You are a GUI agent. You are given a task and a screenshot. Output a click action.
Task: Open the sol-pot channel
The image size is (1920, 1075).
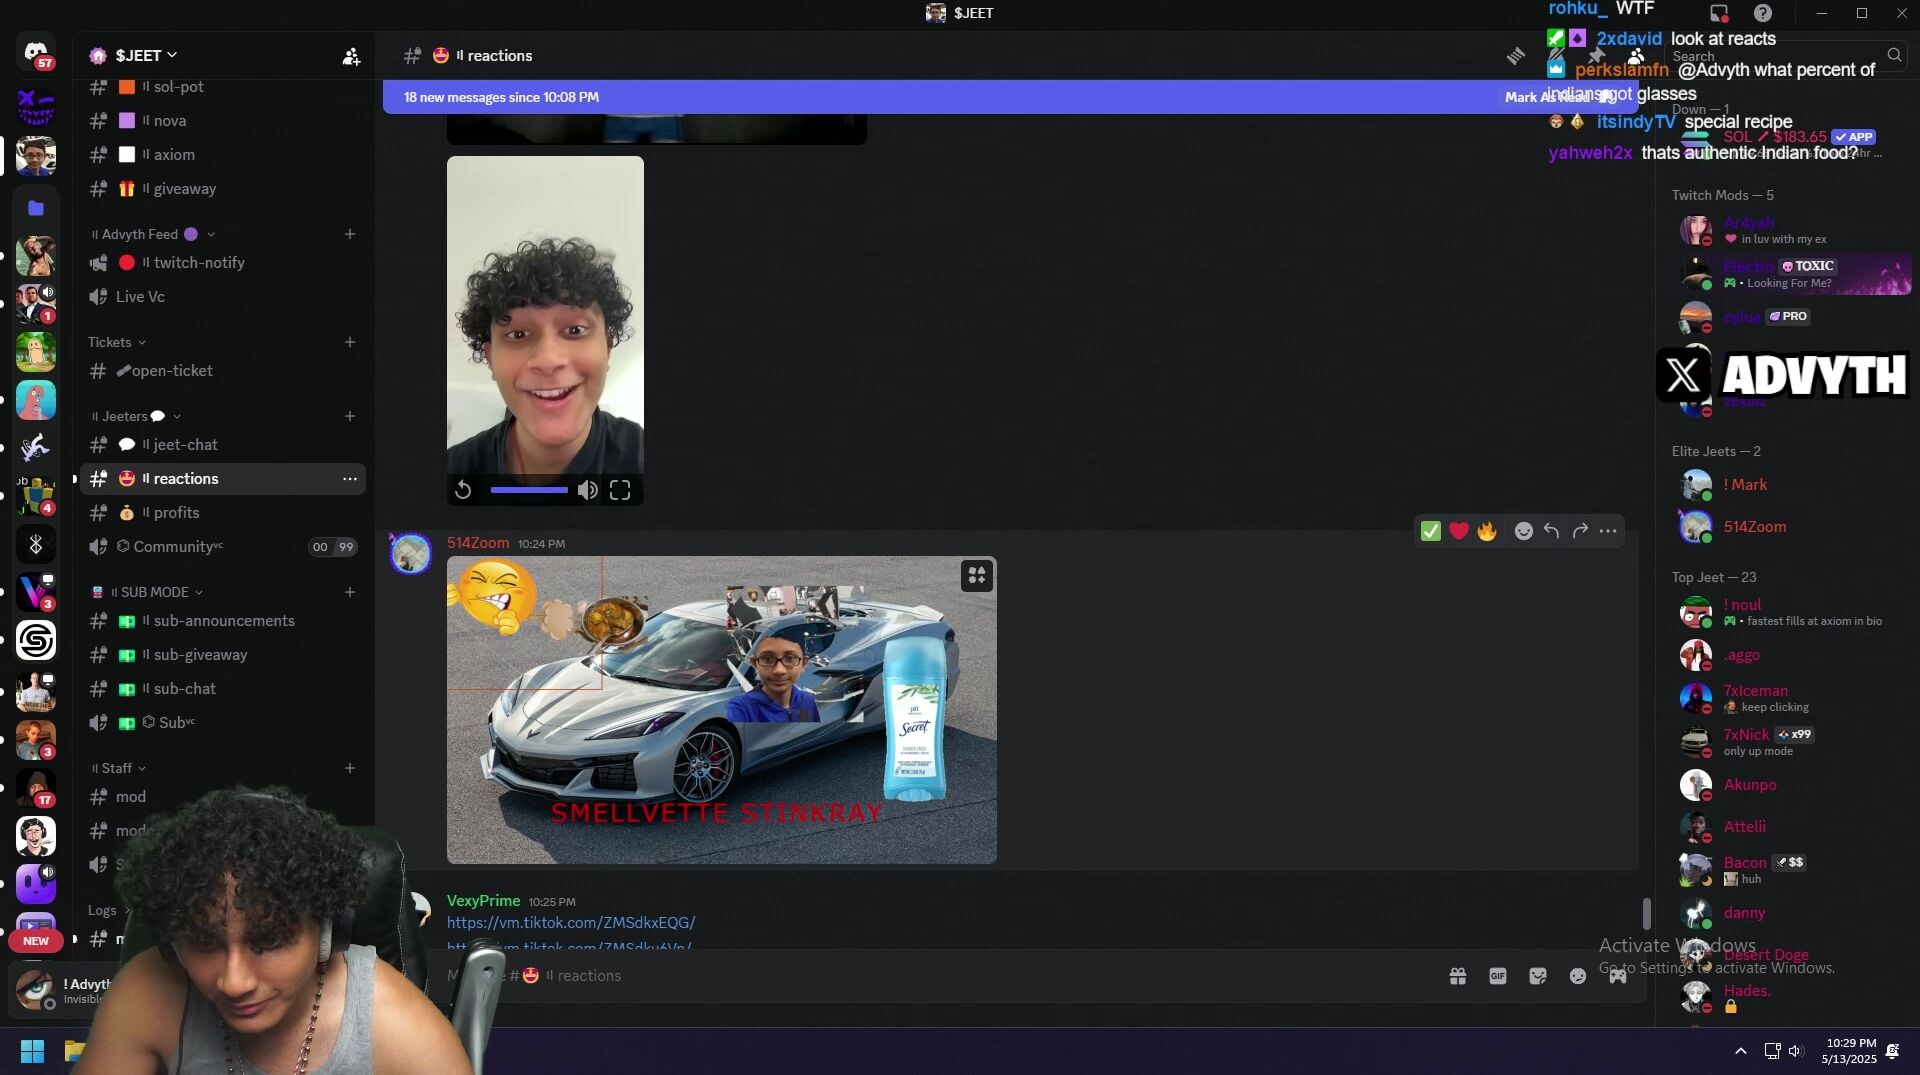[223, 87]
